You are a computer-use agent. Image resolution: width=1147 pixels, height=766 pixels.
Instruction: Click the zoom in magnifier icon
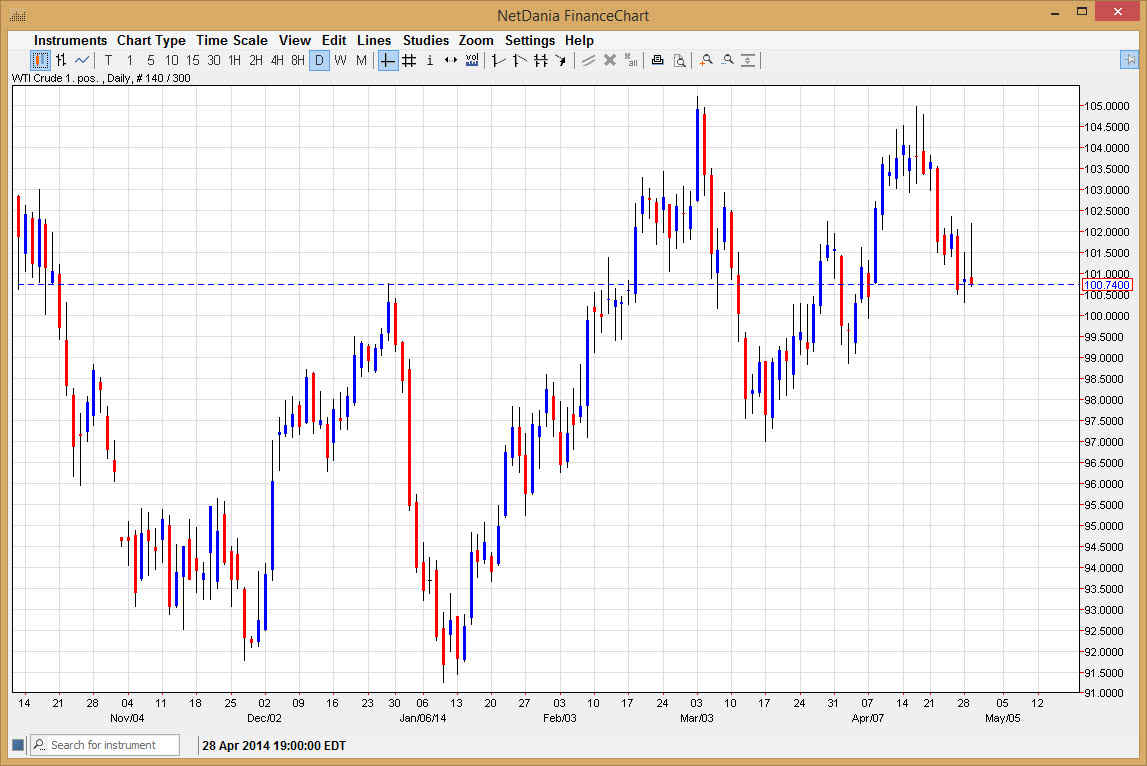tap(707, 60)
